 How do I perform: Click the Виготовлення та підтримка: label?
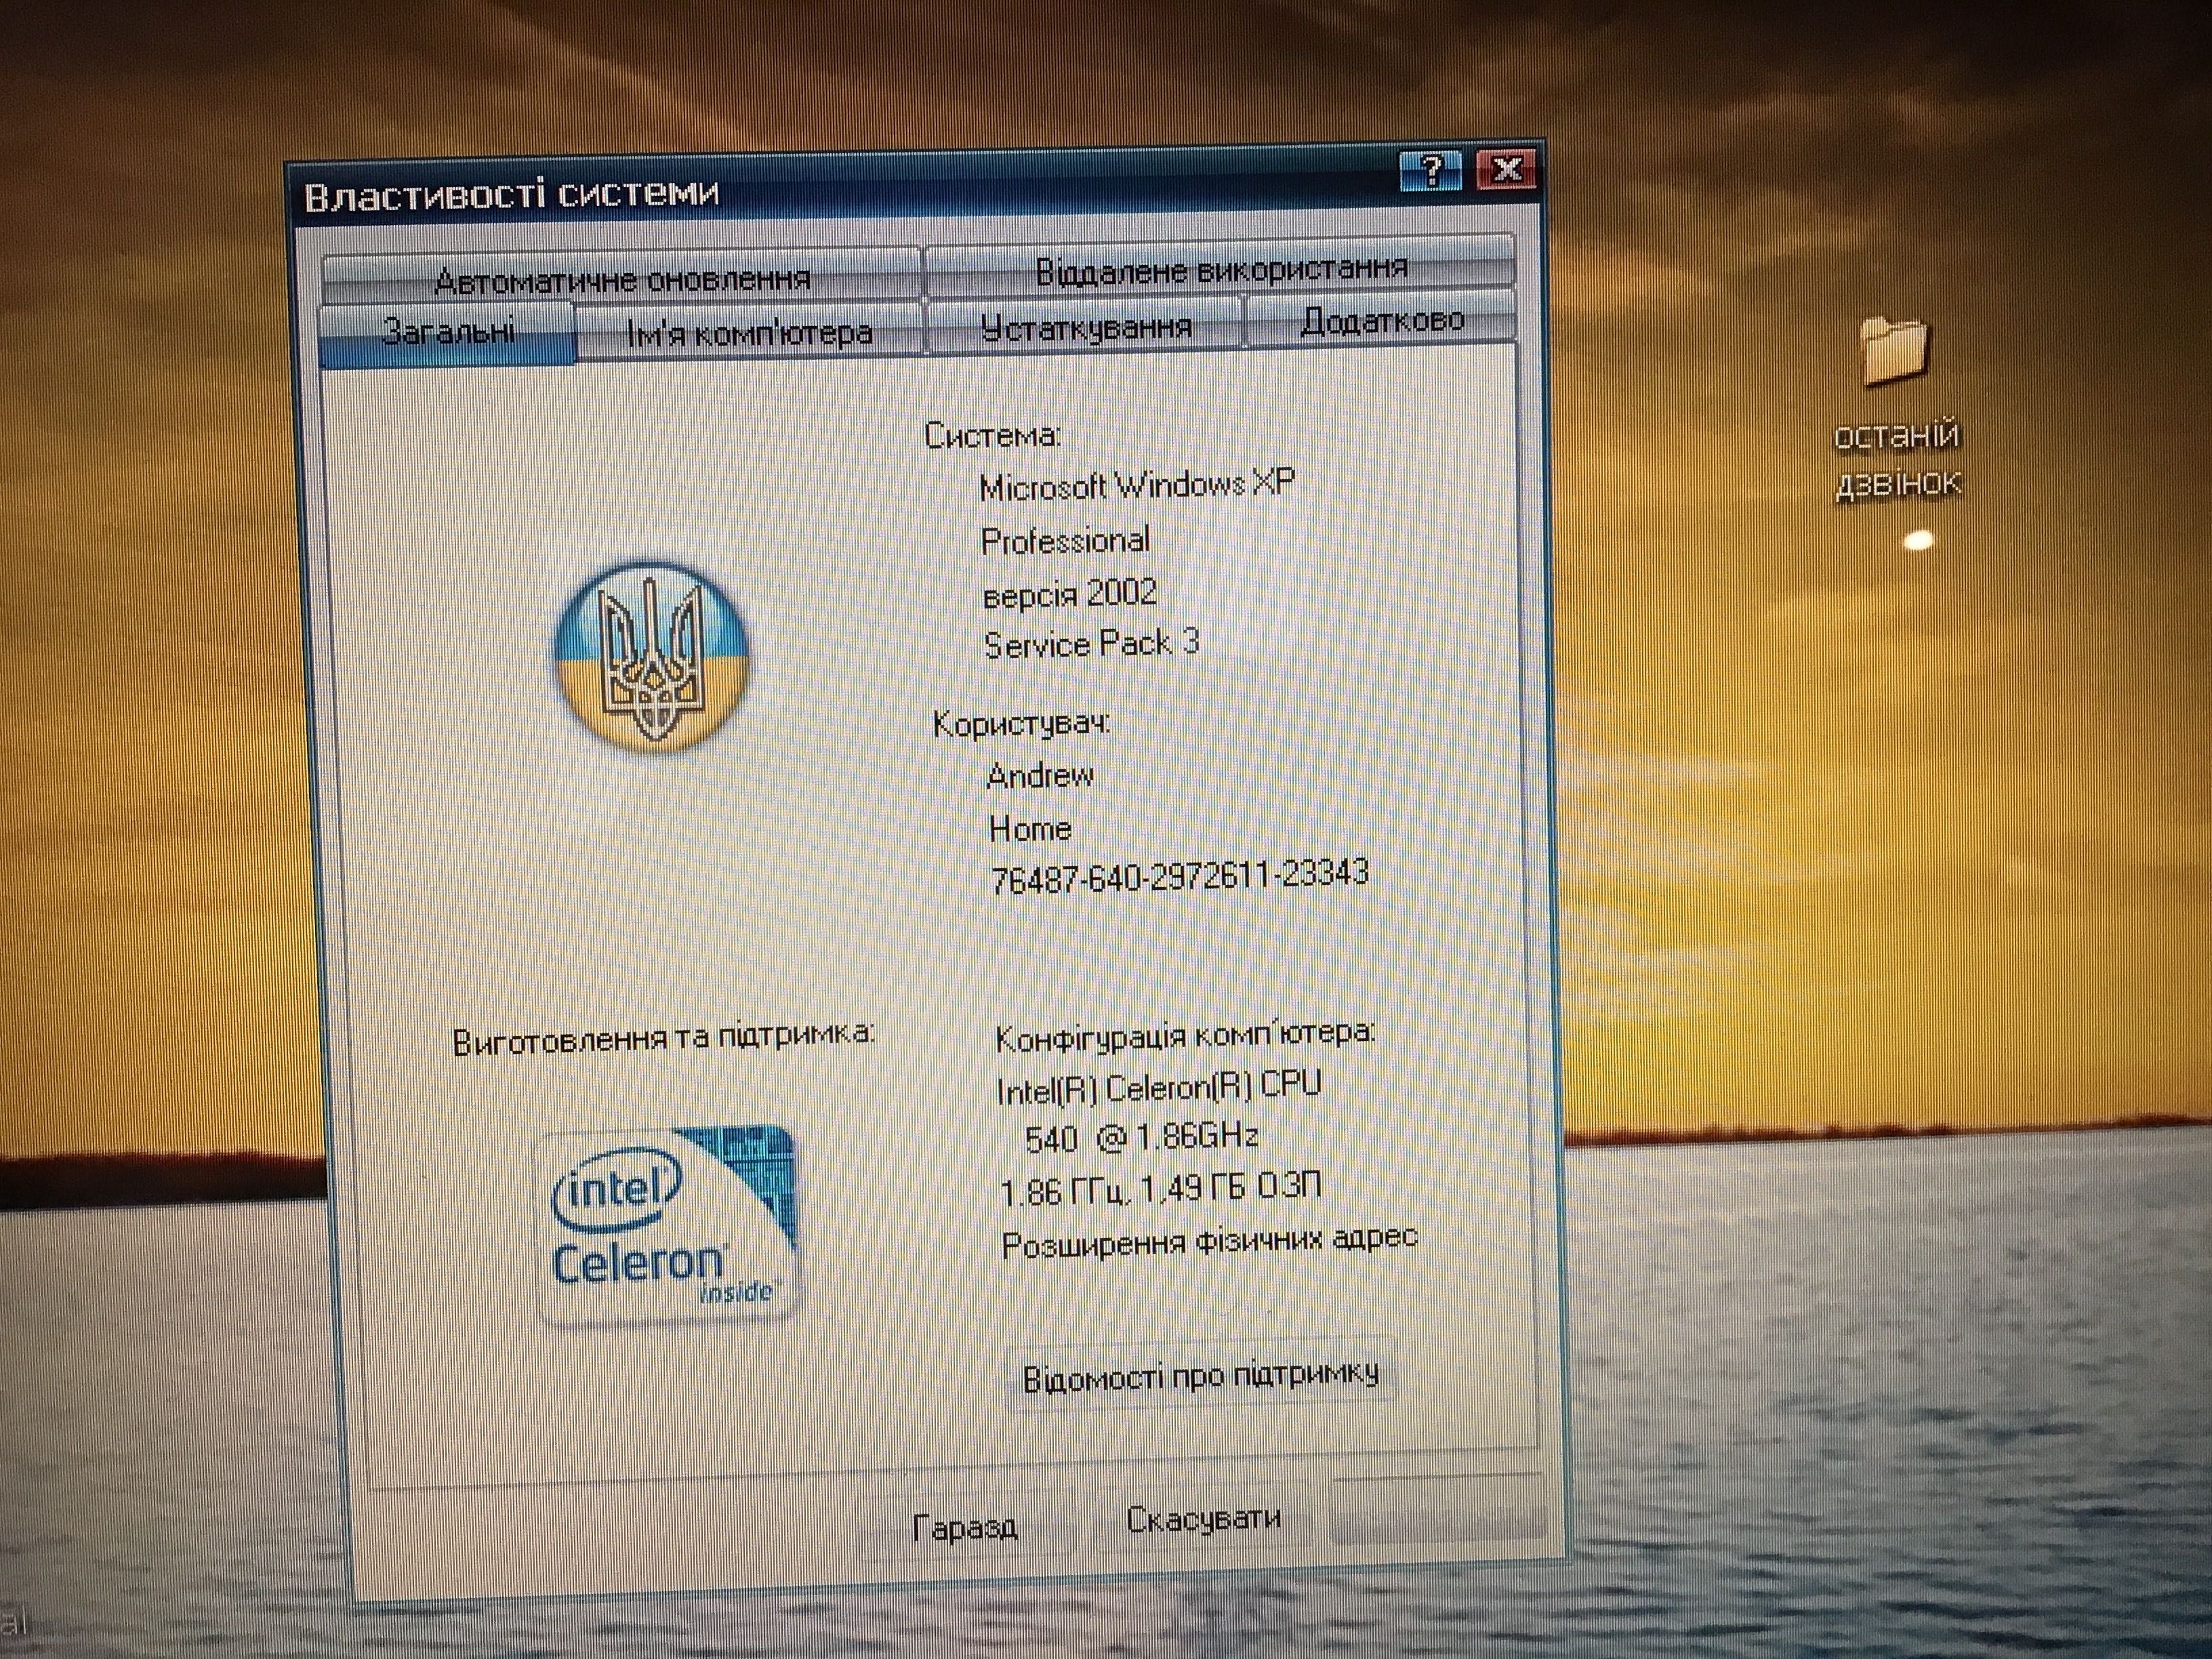[663, 1038]
